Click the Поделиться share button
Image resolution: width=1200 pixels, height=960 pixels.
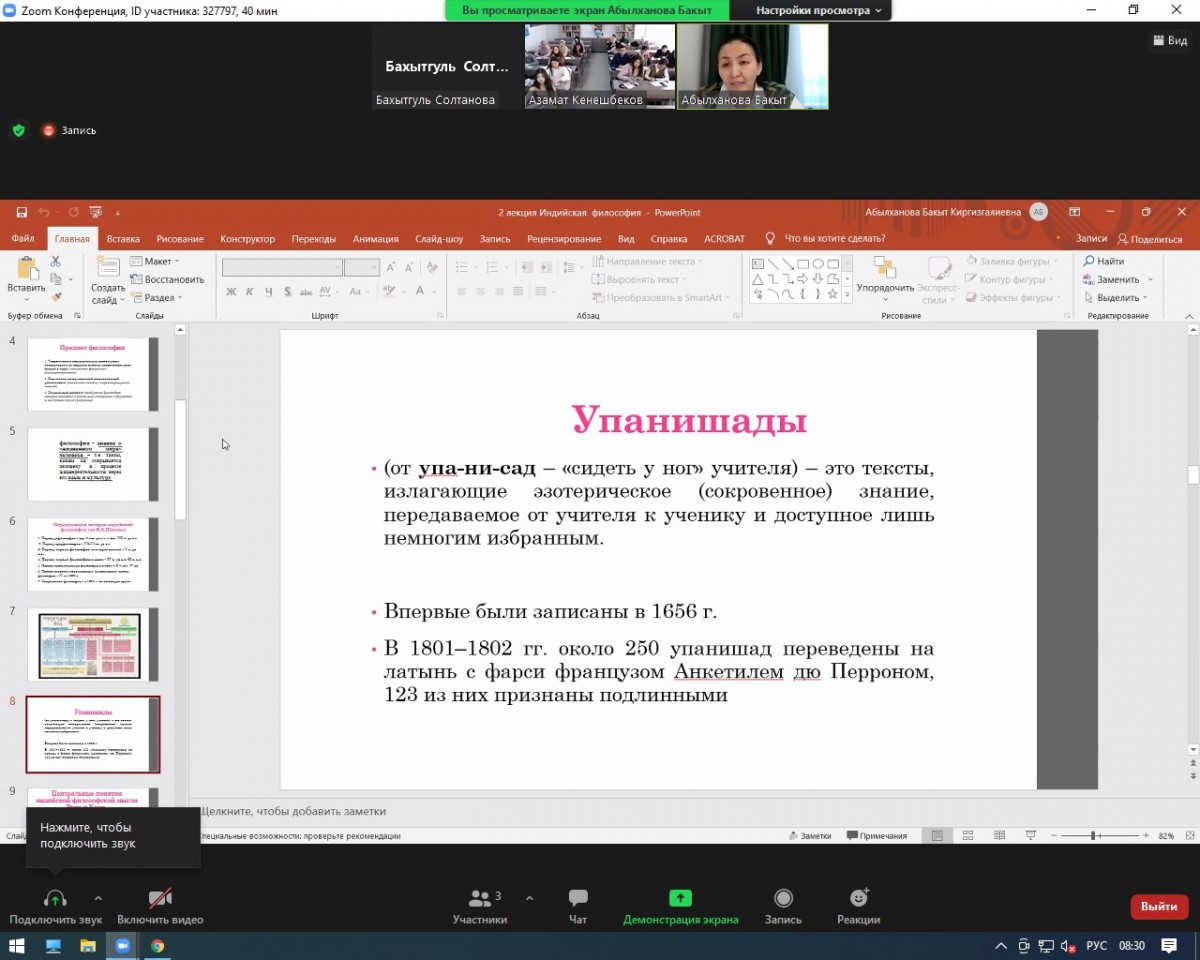click(x=1150, y=239)
